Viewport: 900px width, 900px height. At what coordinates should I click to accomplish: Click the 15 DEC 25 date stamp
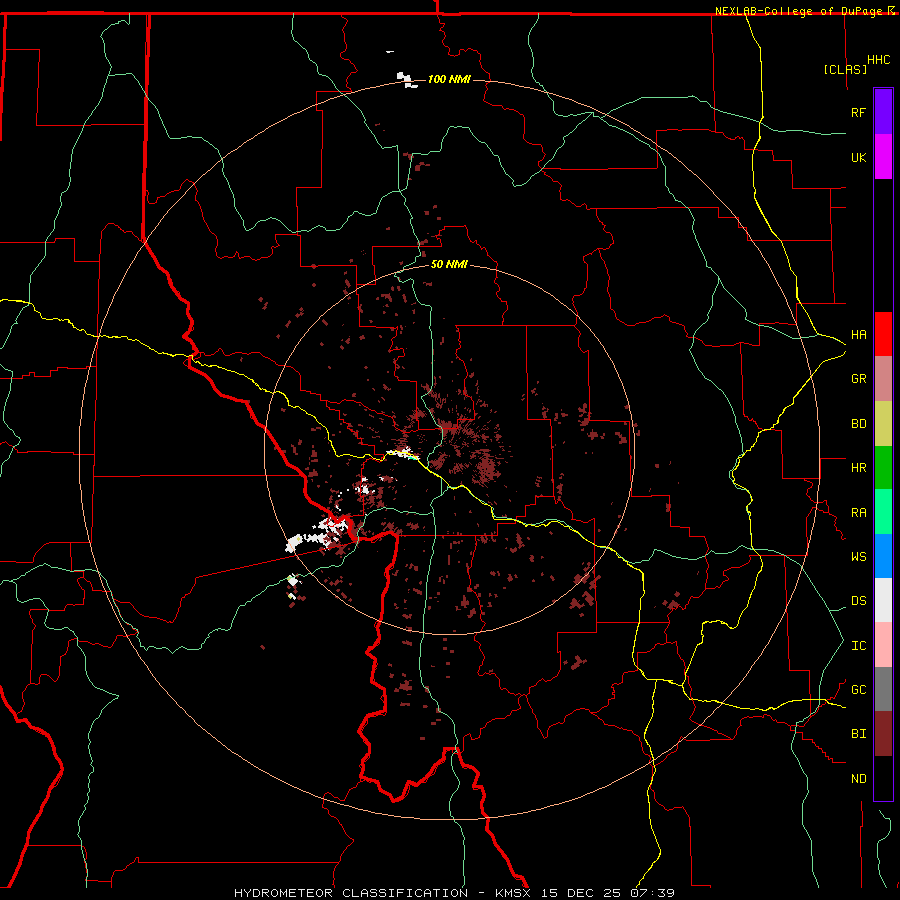pyautogui.click(x=581, y=893)
